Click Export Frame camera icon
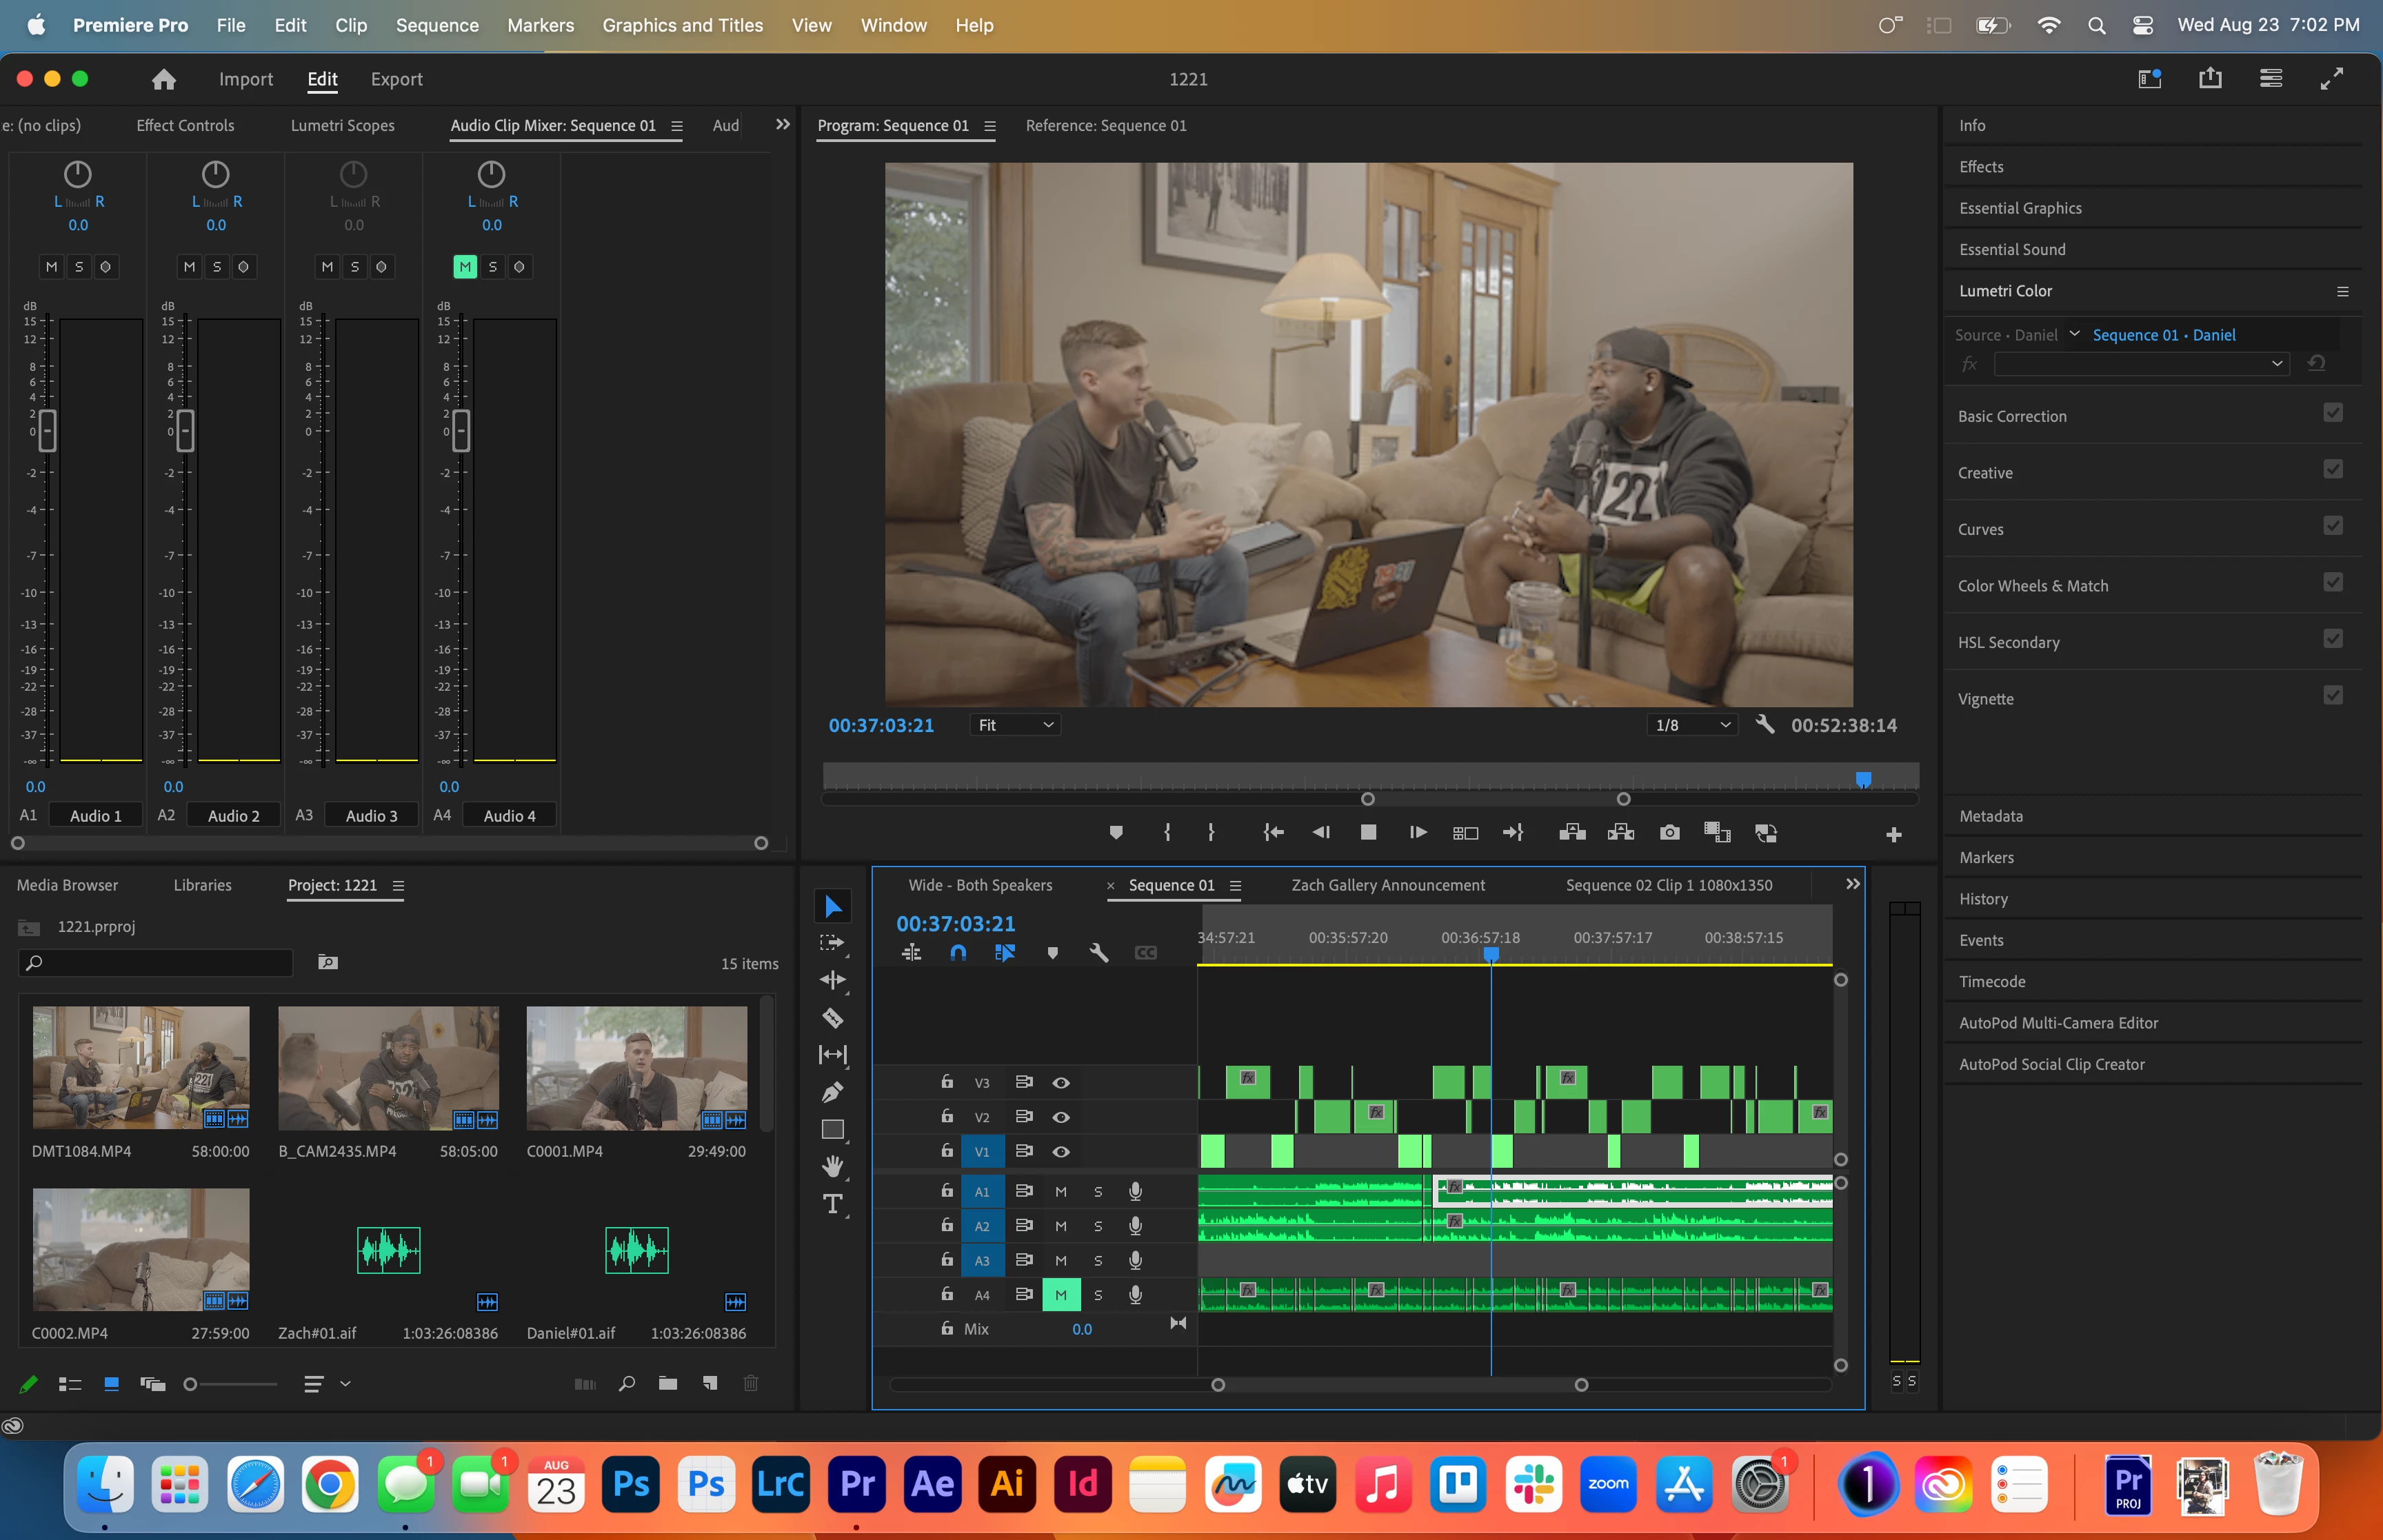This screenshot has height=1540, width=2383. 1669,833
